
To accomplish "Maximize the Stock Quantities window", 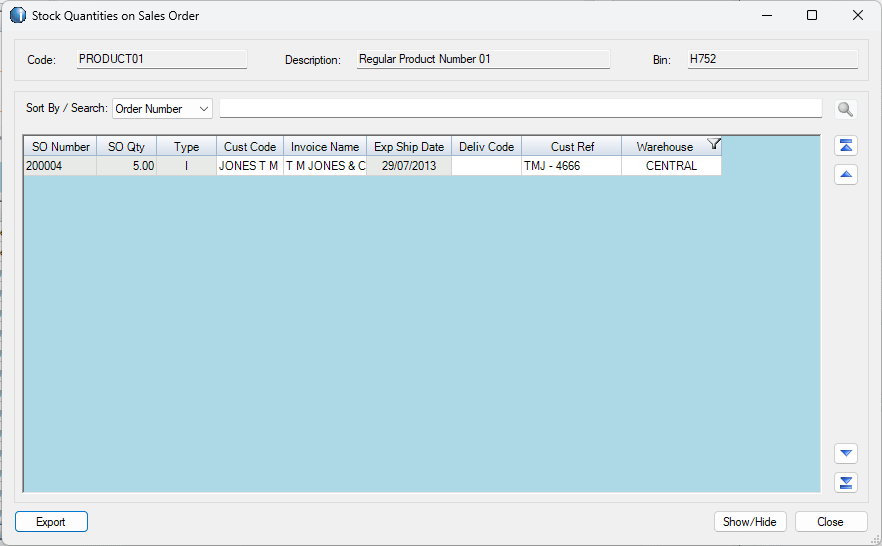I will (x=812, y=15).
